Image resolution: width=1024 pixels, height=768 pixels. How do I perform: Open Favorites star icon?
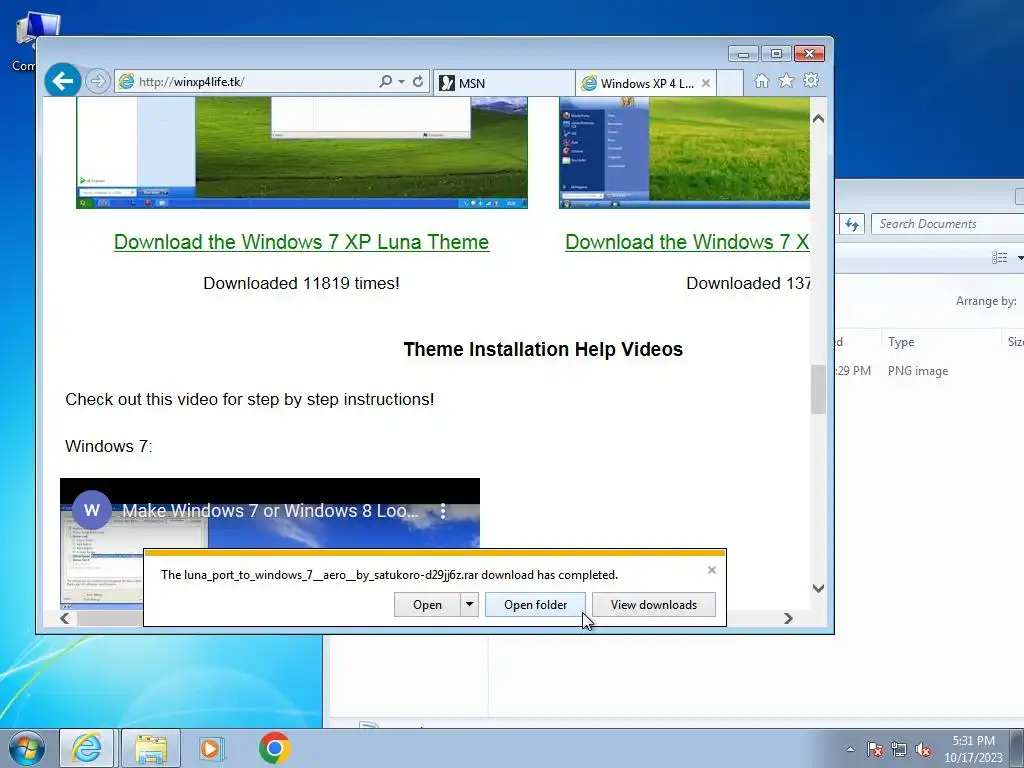pyautogui.click(x=786, y=80)
